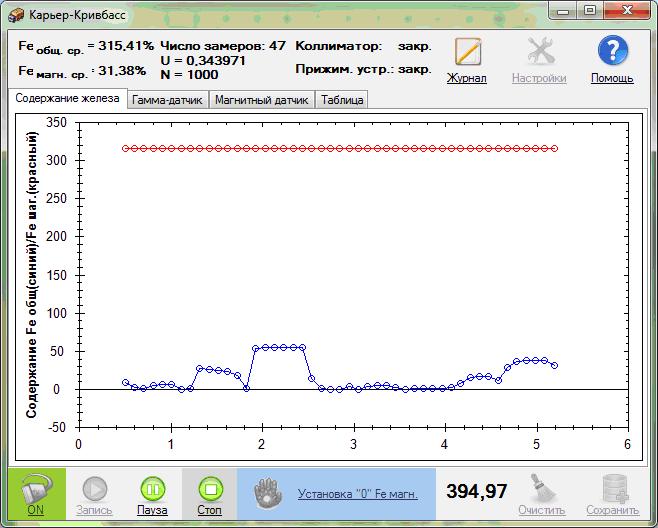The height and width of the screenshot is (528, 658).
Task: Click the 6 label on the X axis
Action: [x=627, y=444]
